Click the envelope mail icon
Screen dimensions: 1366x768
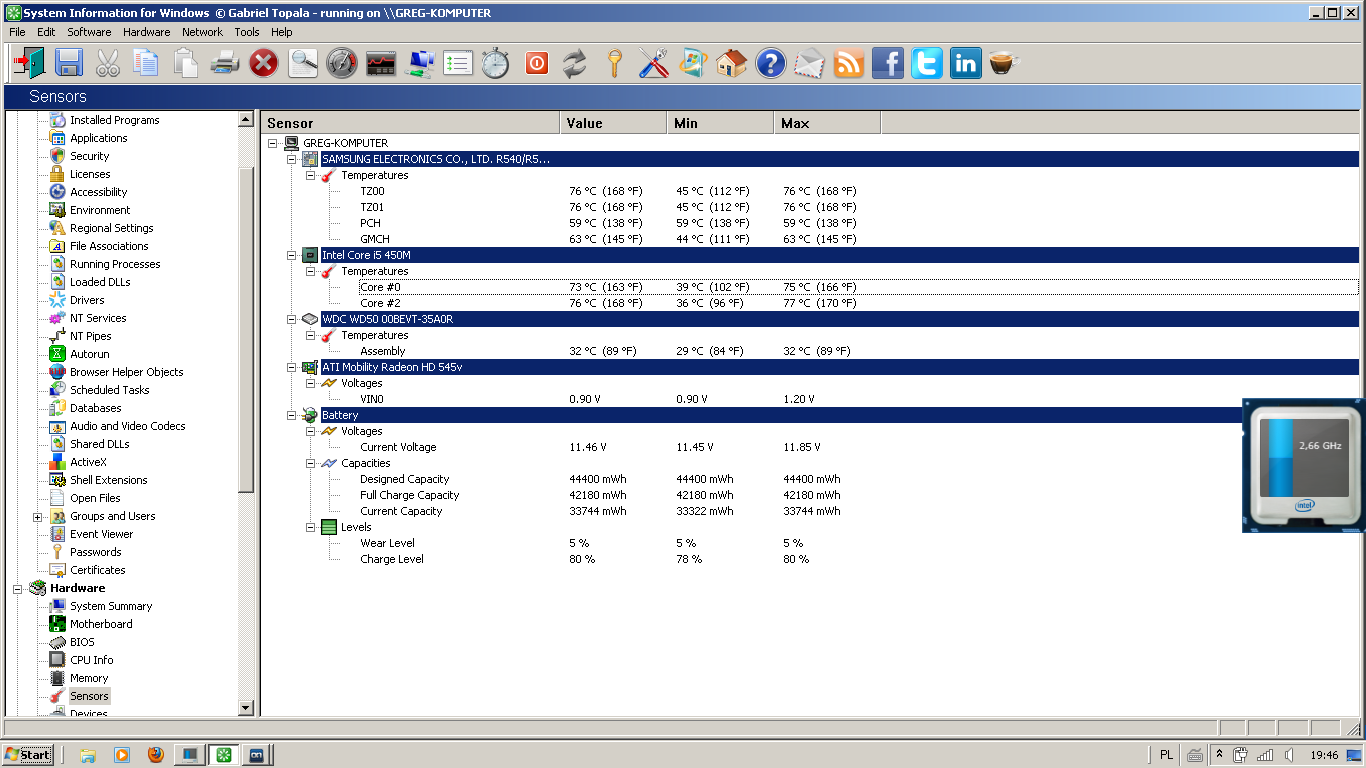click(810, 64)
